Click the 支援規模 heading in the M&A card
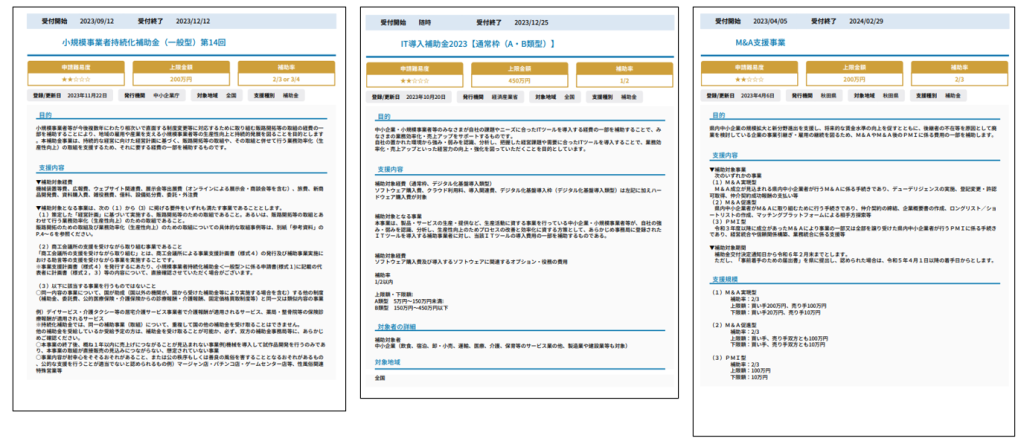The width and height of the screenshot is (1024, 444). point(724,279)
